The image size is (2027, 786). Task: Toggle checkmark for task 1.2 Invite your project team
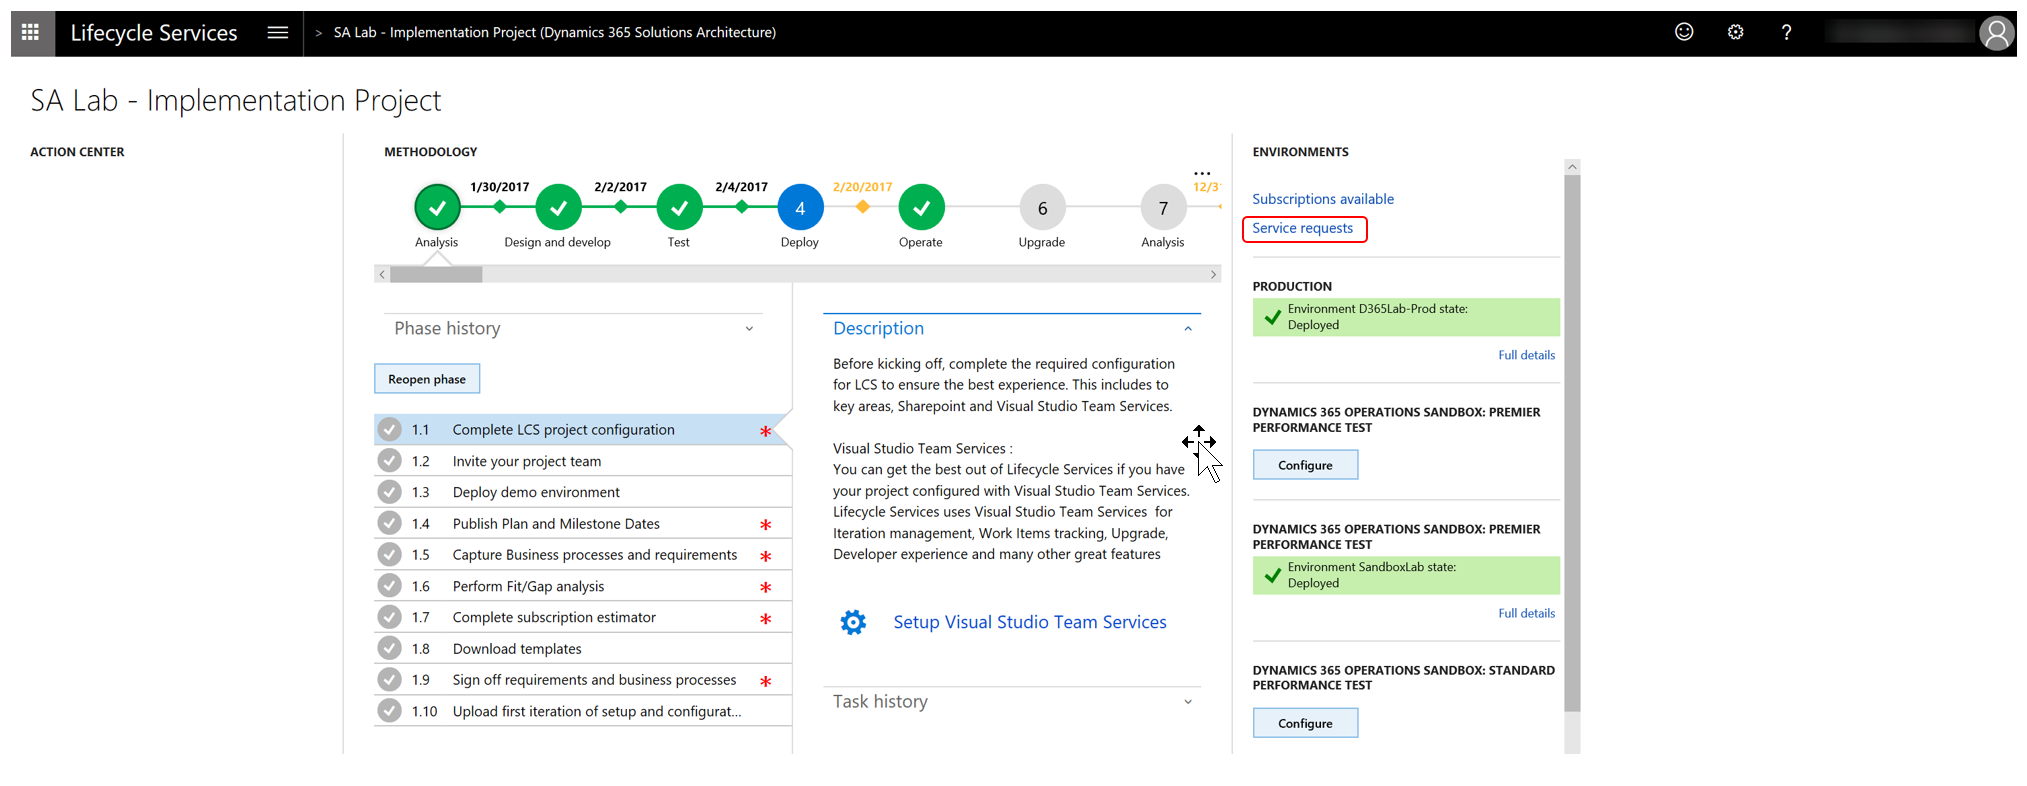[x=390, y=461]
